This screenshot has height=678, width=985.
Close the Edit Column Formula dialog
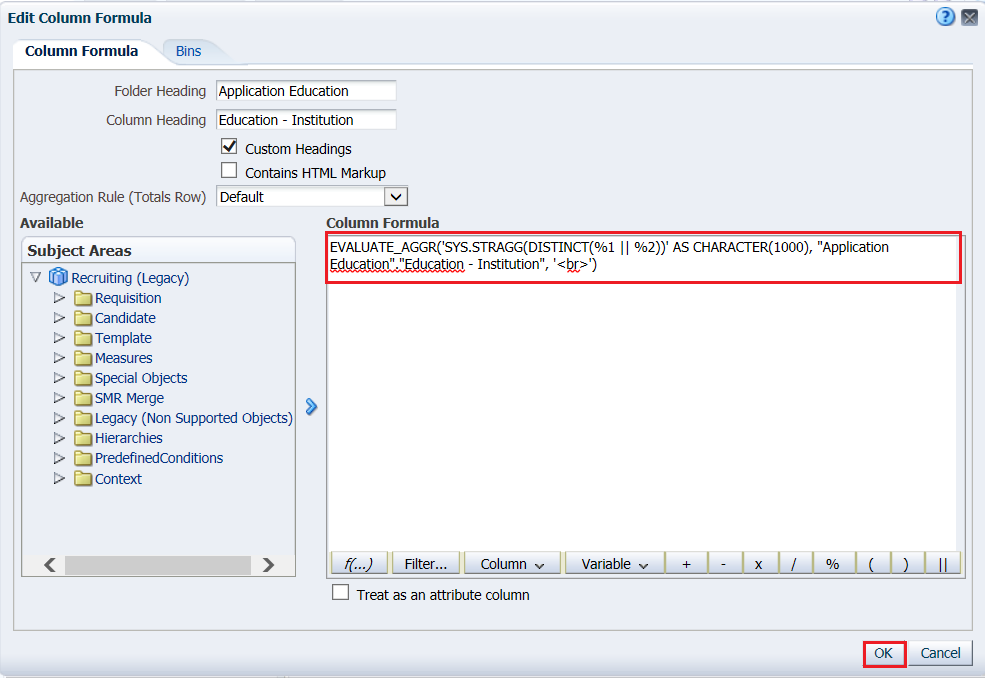point(969,18)
